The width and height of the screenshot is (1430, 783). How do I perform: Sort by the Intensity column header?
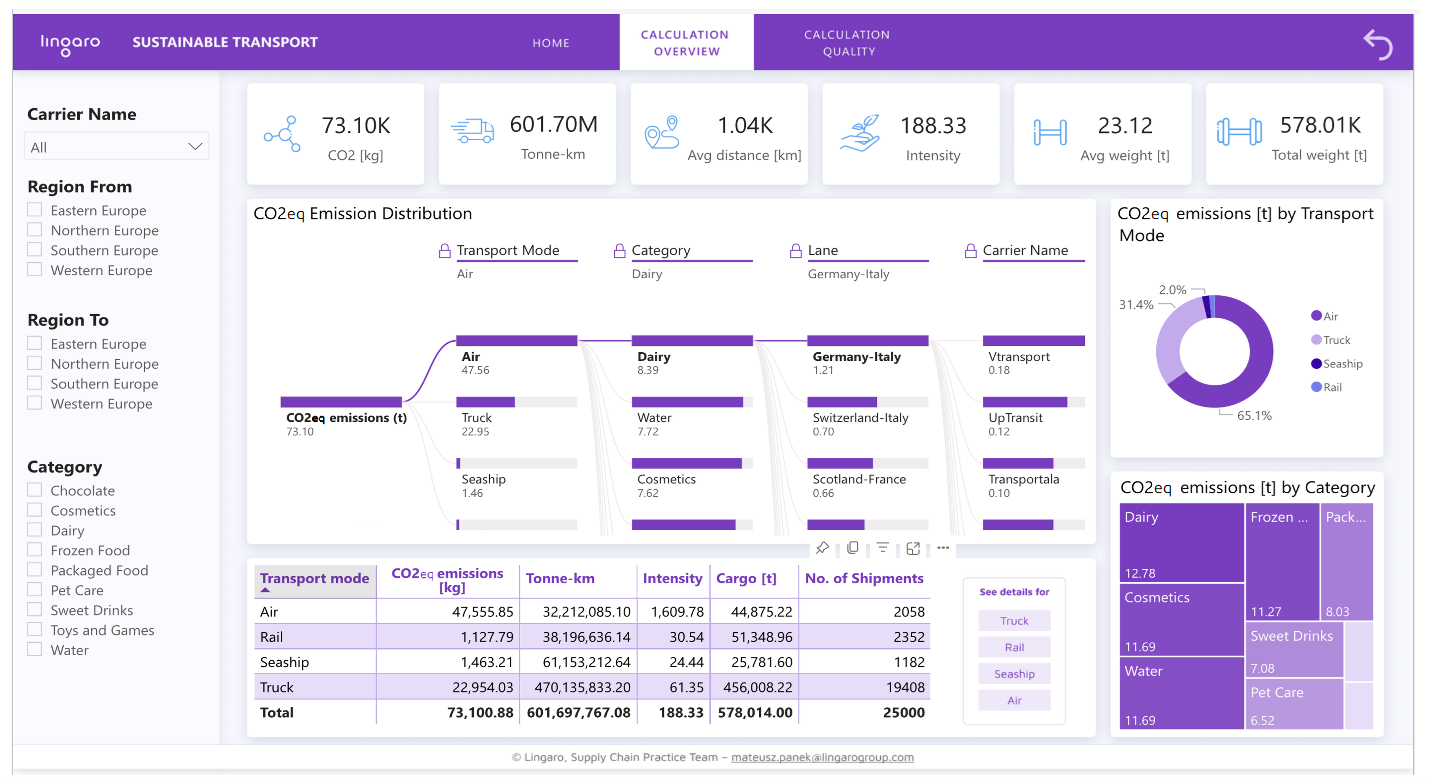[x=672, y=578]
